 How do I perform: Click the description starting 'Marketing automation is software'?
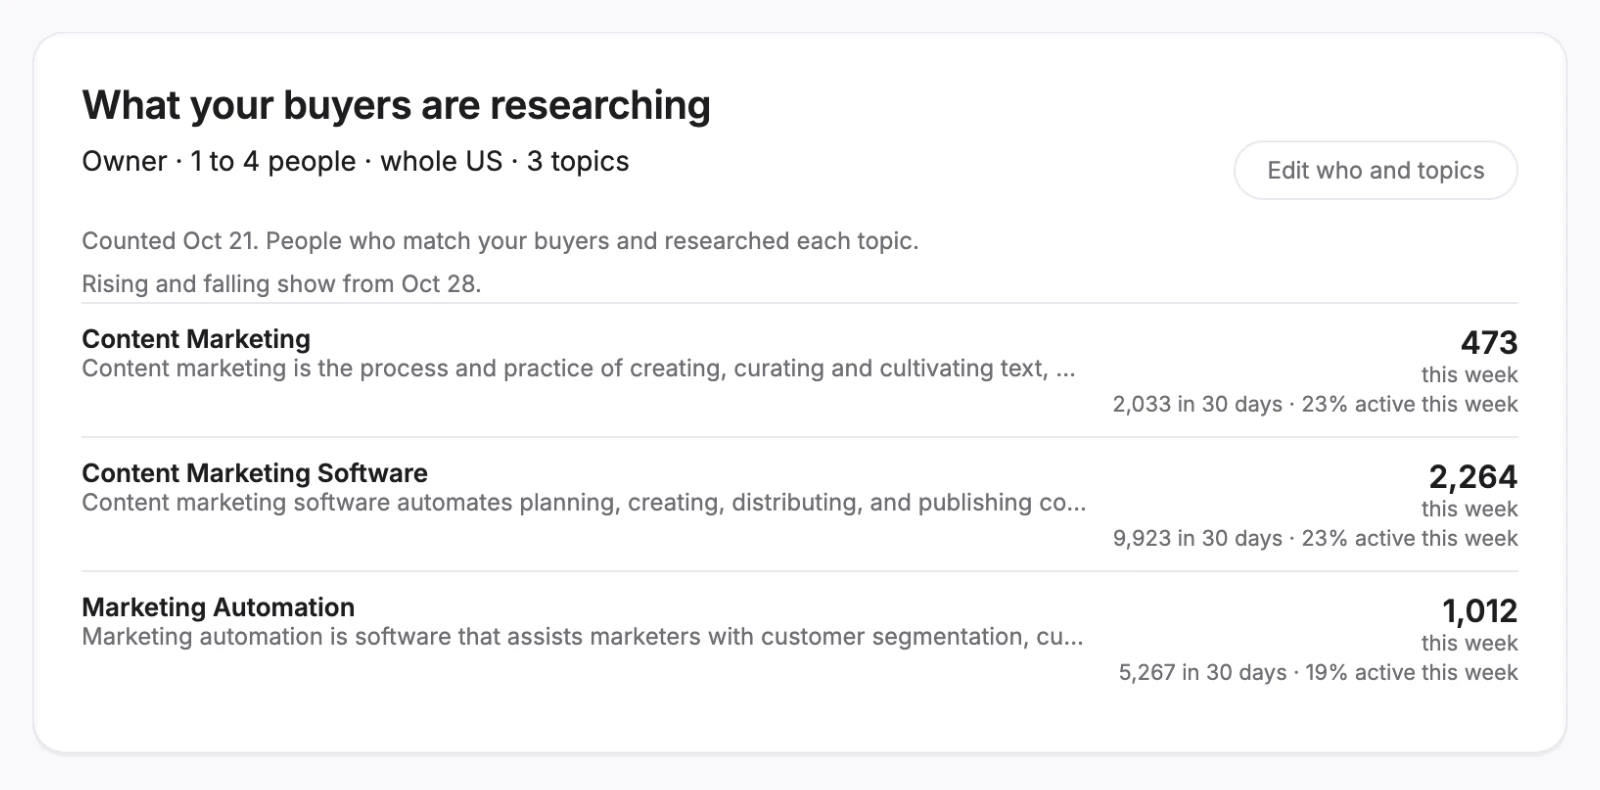(x=582, y=637)
